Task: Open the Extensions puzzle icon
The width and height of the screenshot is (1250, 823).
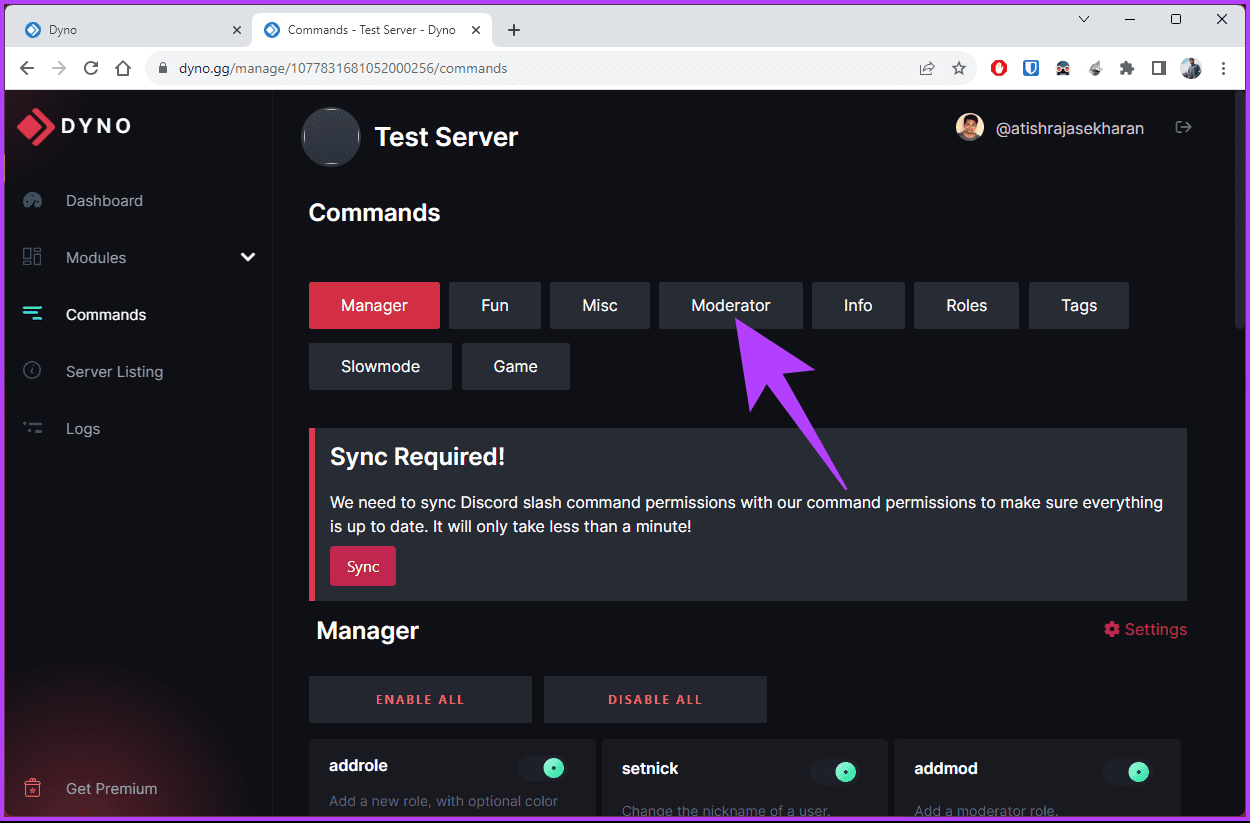Action: 1127,68
